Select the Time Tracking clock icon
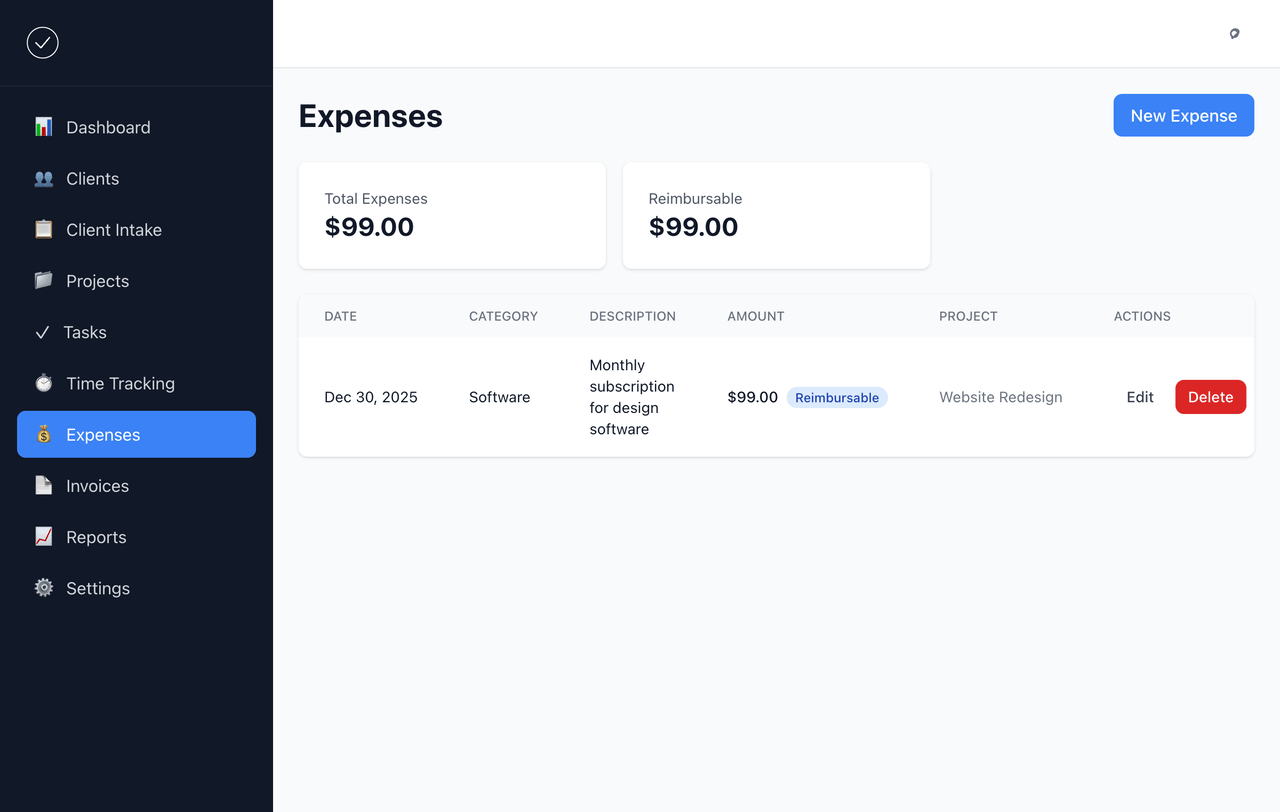 click(x=43, y=383)
